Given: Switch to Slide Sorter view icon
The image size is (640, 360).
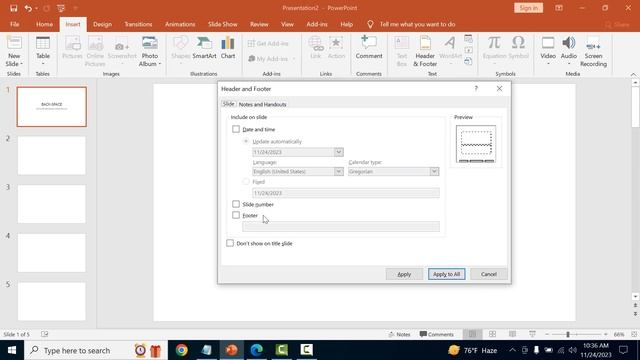Looking at the screenshot, I should point(492,334).
